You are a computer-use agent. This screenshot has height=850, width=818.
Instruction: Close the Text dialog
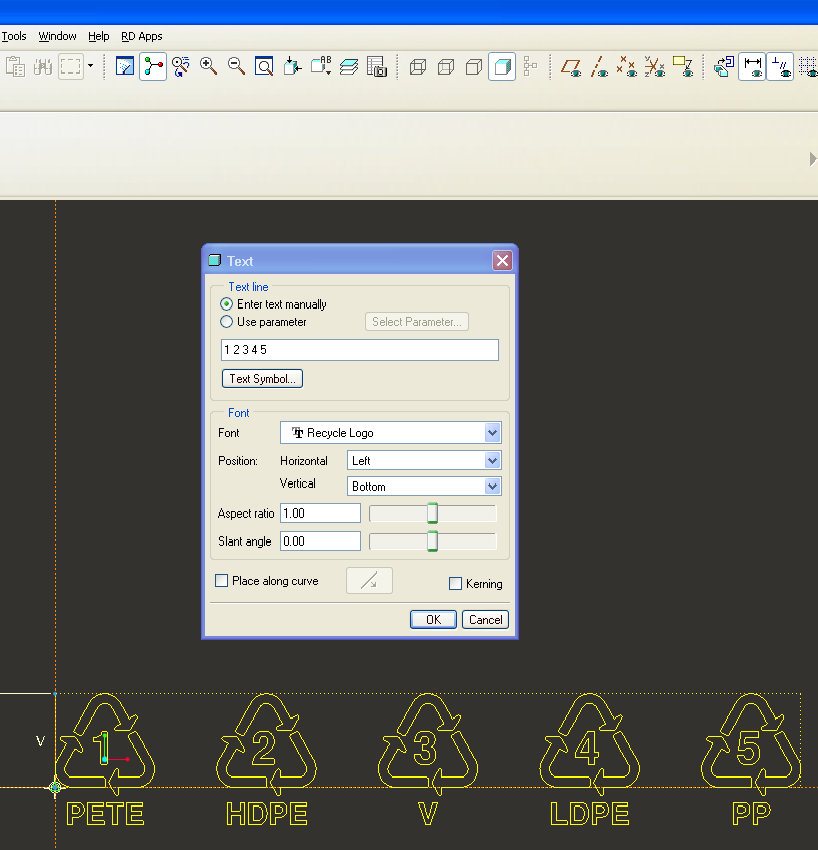click(x=503, y=261)
